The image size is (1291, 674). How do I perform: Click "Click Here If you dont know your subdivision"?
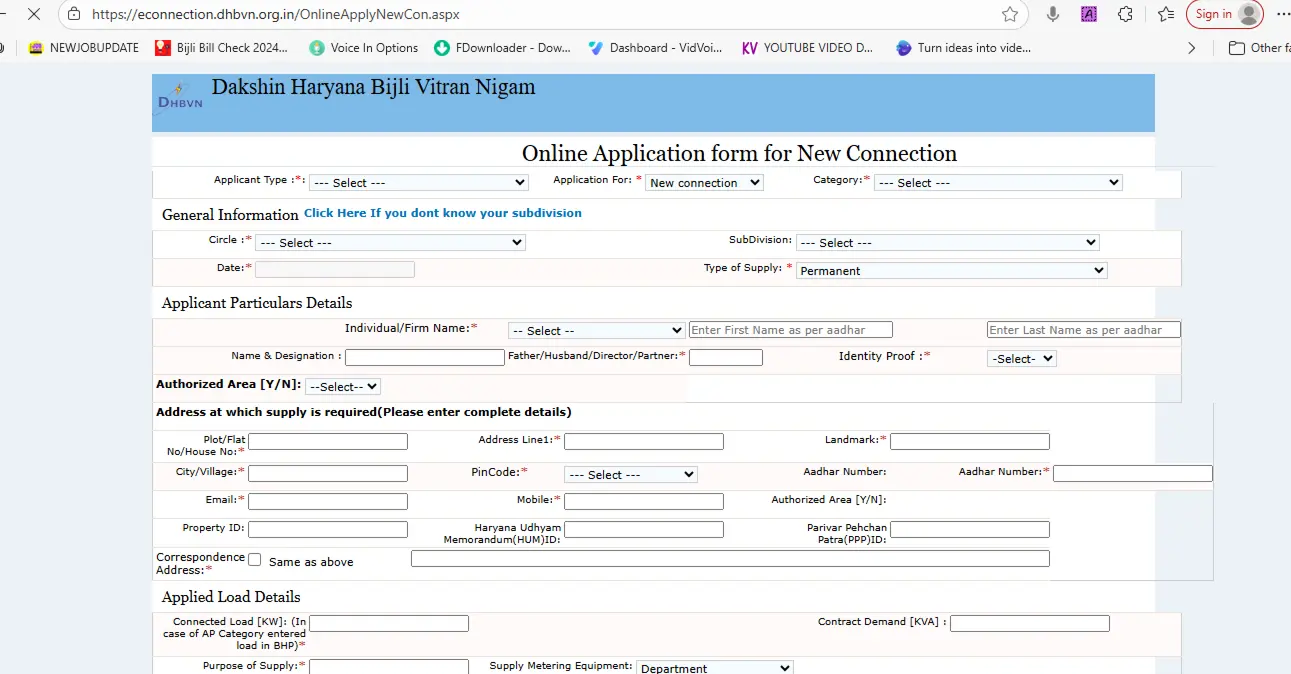[x=443, y=213]
